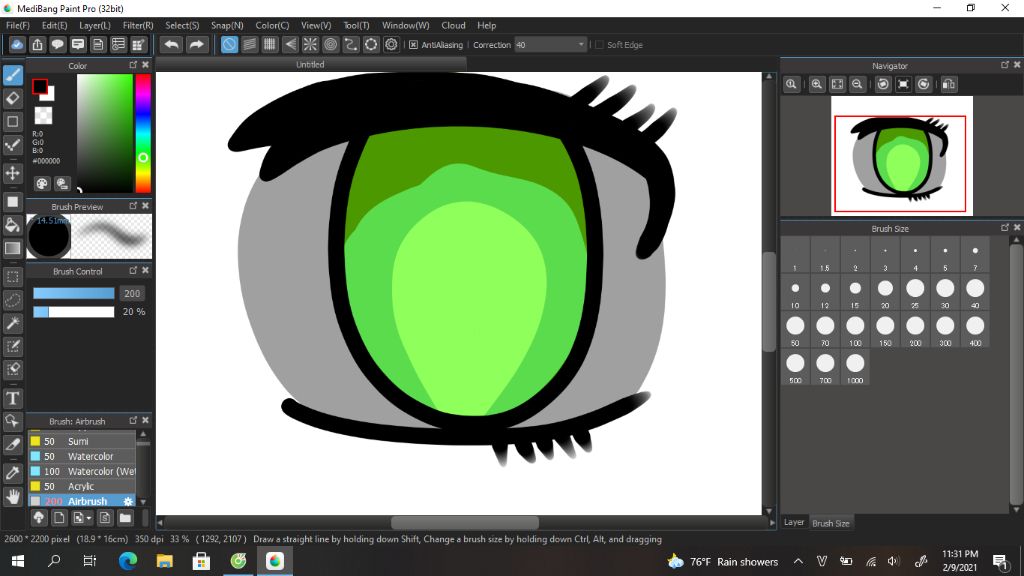Image resolution: width=1024 pixels, height=576 pixels.
Task: Turn off snap using the Snap Off icon
Action: (229, 45)
